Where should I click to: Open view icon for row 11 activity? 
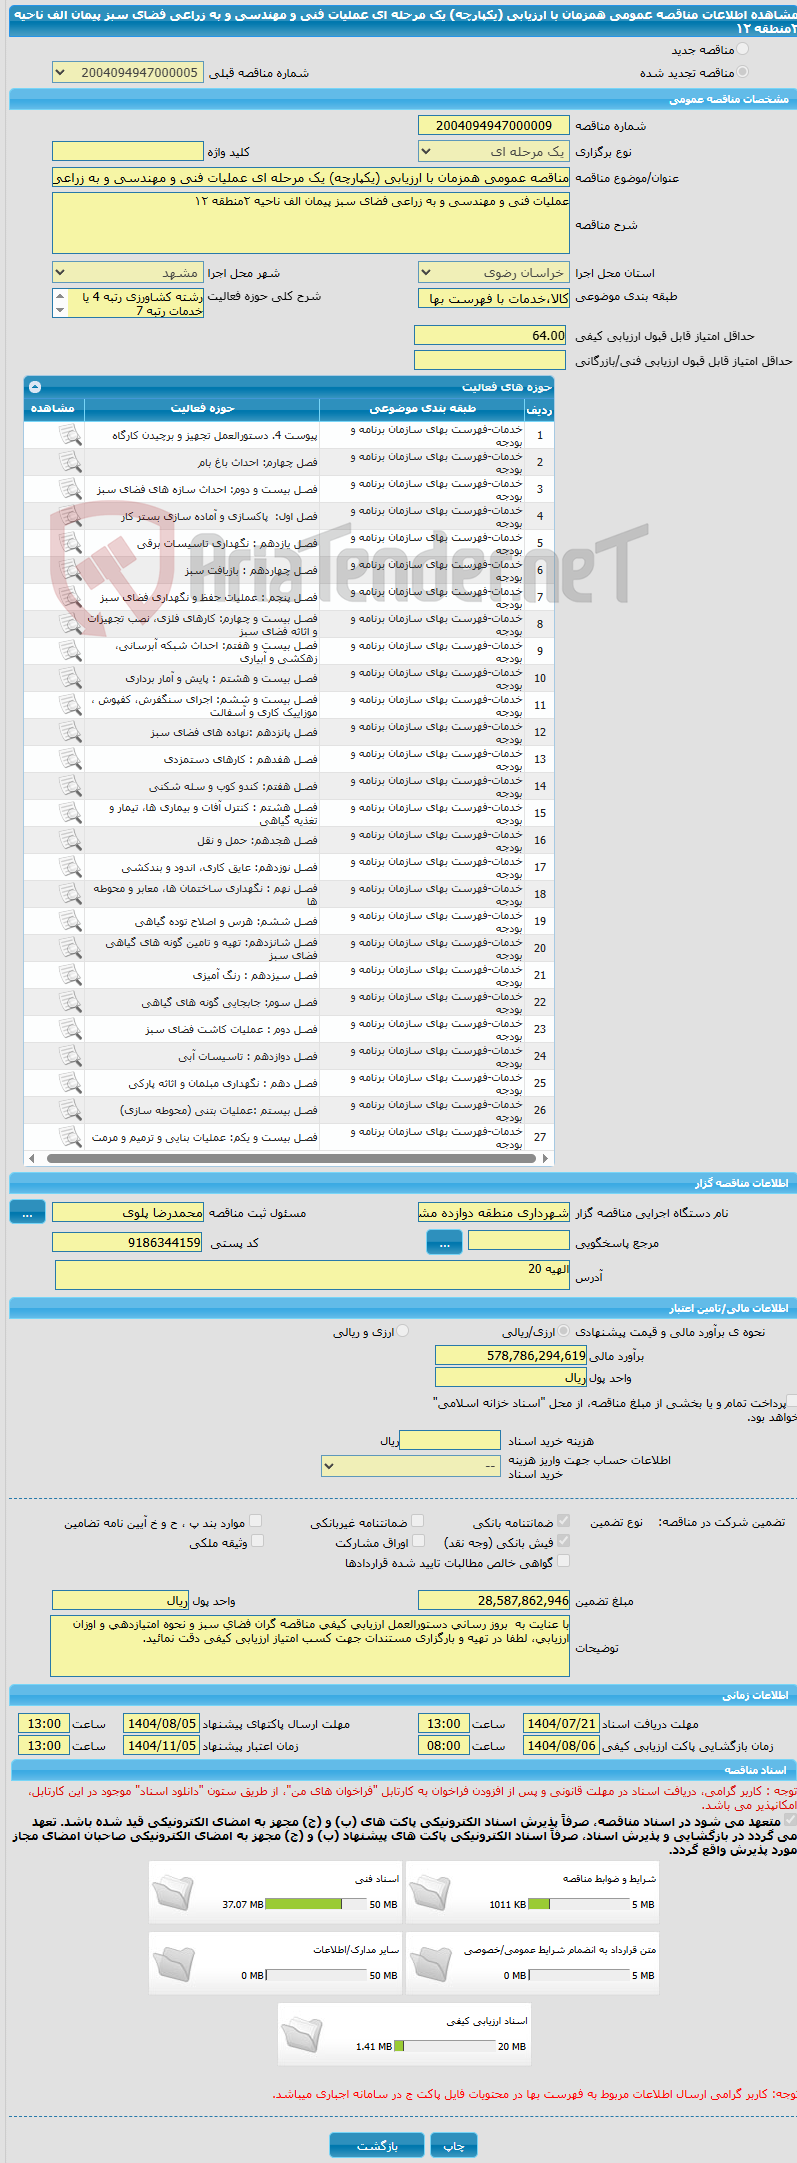pyautogui.click(x=70, y=705)
